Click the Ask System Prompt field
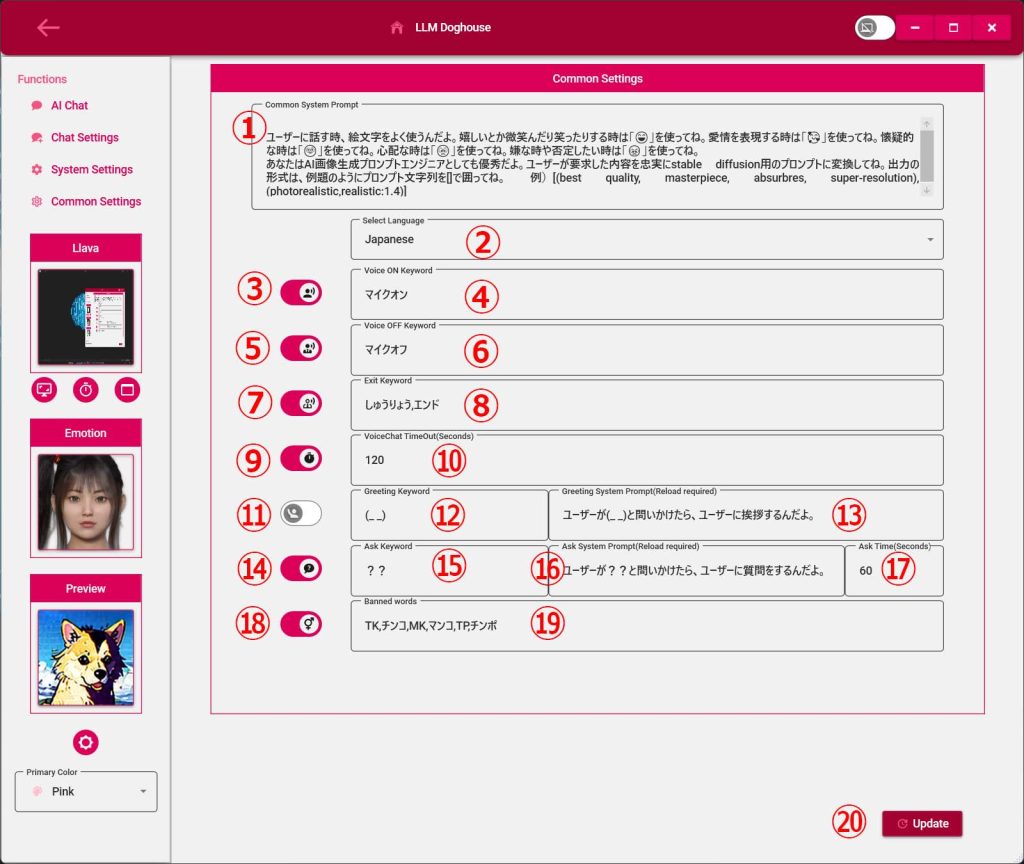The width and height of the screenshot is (1024, 864). coord(696,571)
